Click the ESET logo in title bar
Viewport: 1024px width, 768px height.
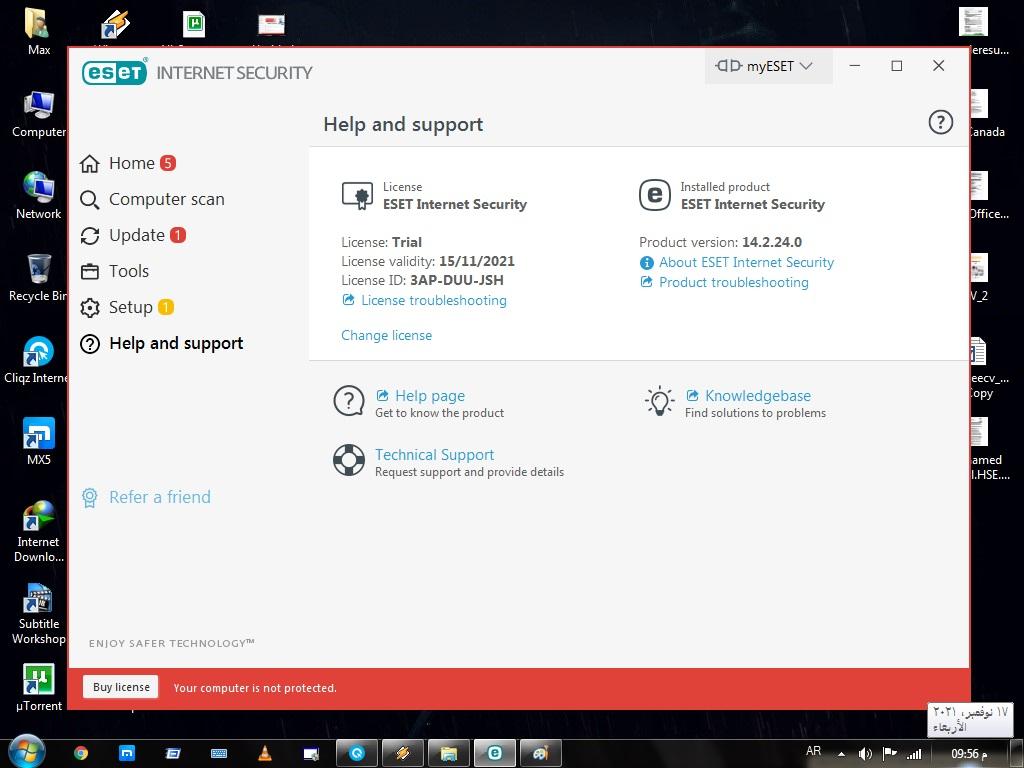(115, 72)
